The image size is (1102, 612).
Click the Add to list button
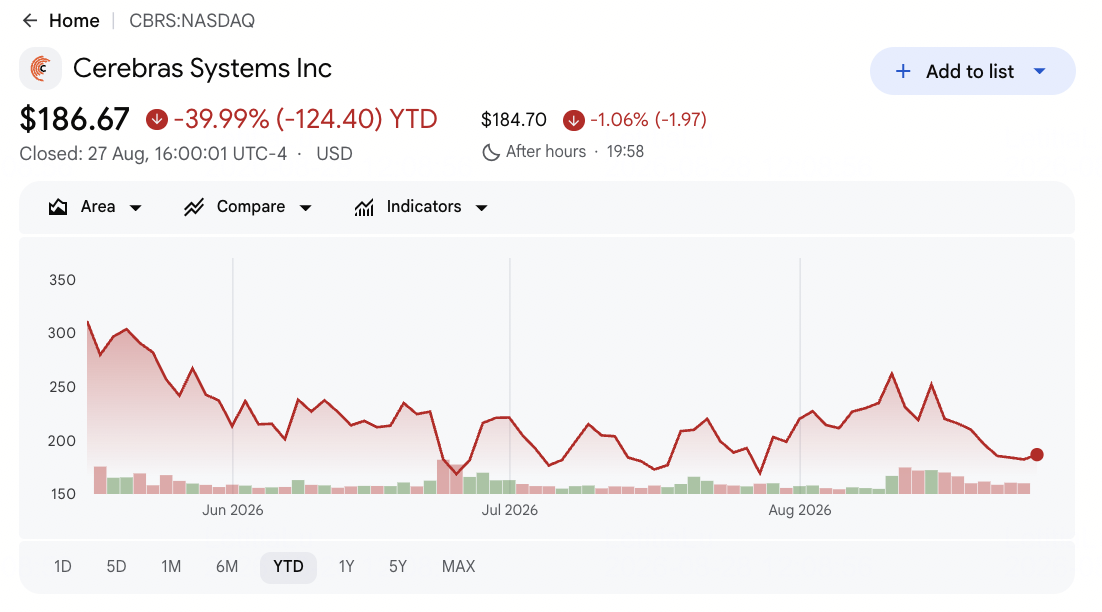(x=973, y=71)
